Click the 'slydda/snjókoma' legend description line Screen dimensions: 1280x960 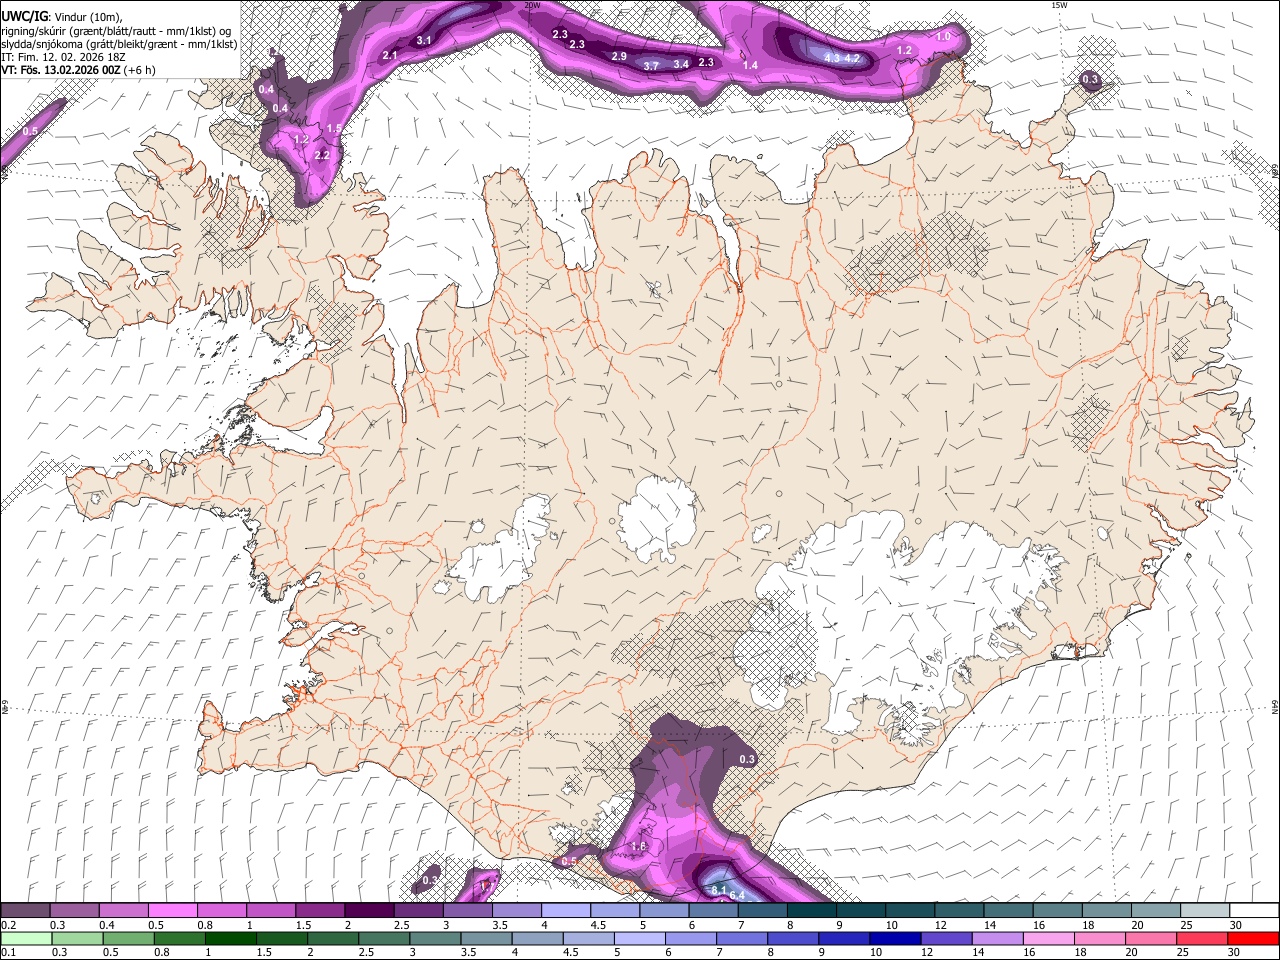click(119, 44)
